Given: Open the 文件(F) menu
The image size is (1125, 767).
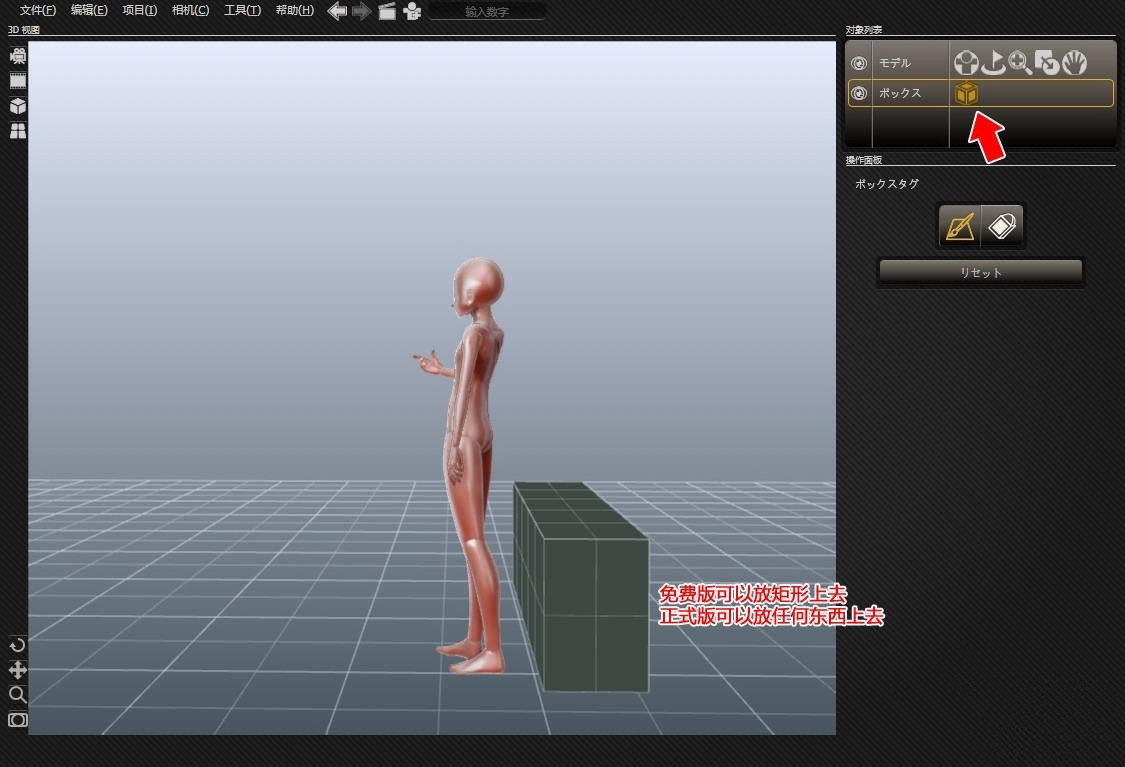Looking at the screenshot, I should click(x=36, y=10).
